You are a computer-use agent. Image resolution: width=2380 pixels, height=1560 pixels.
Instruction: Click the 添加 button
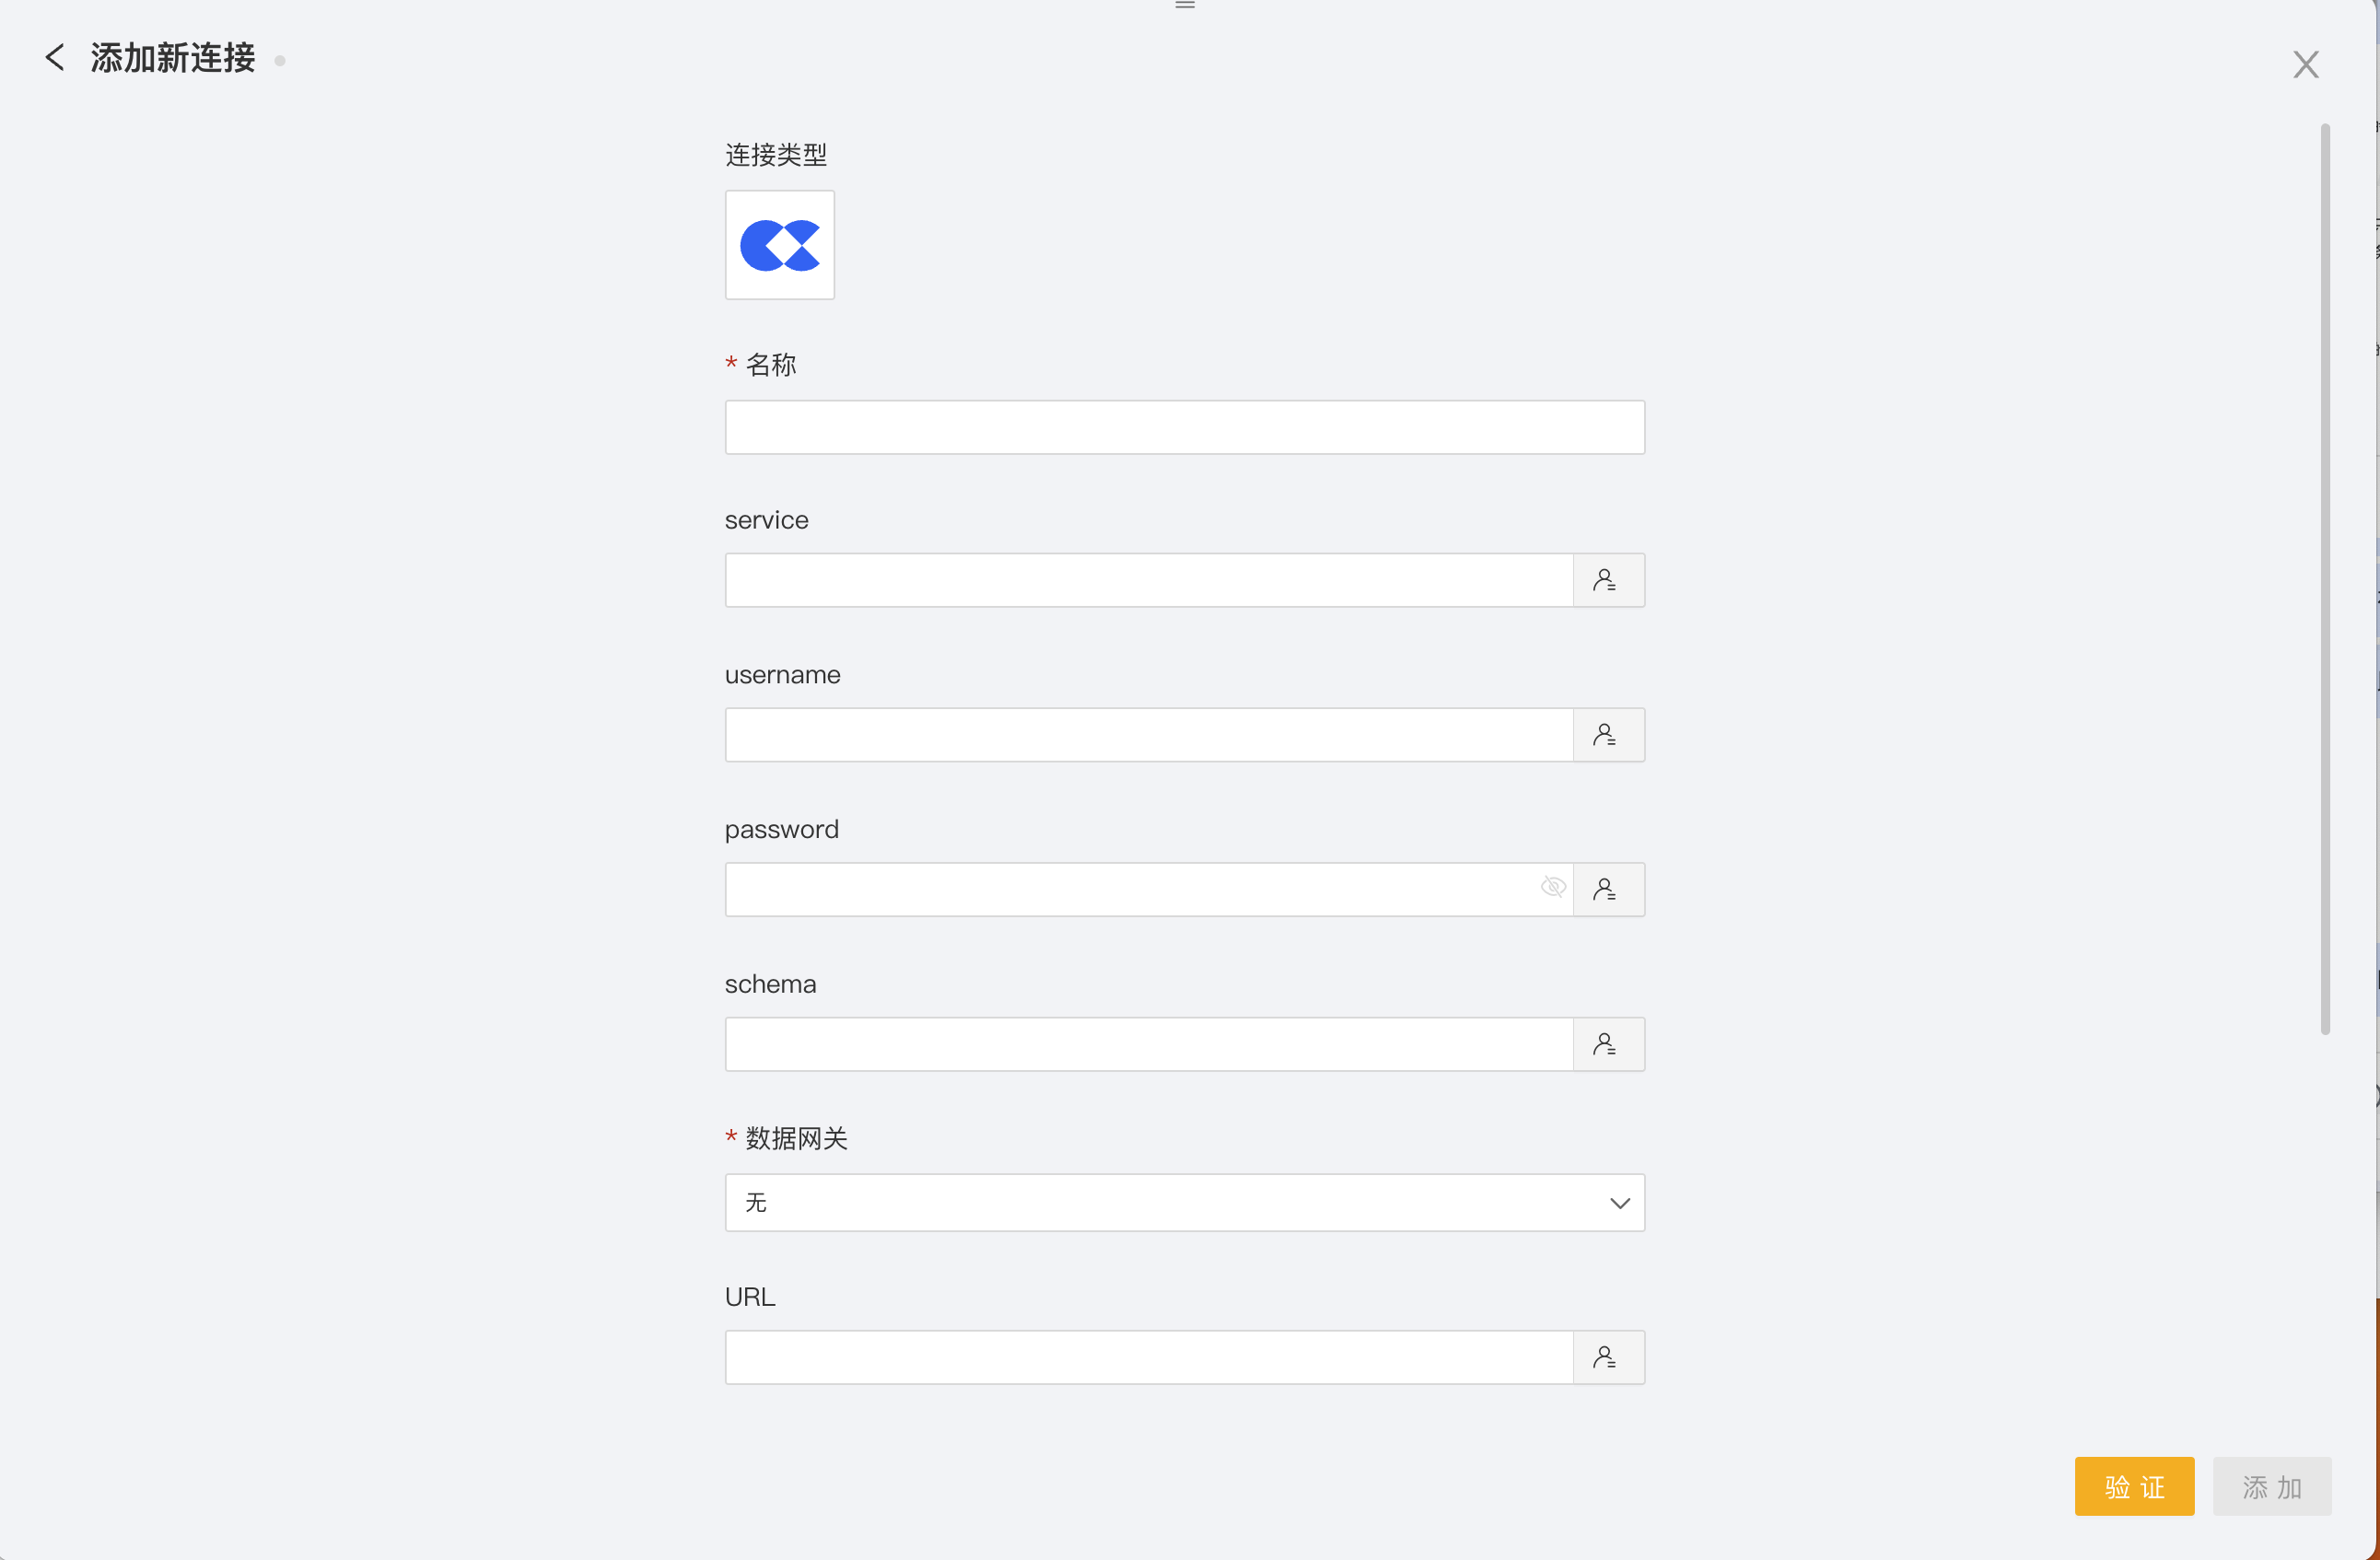[2271, 1486]
